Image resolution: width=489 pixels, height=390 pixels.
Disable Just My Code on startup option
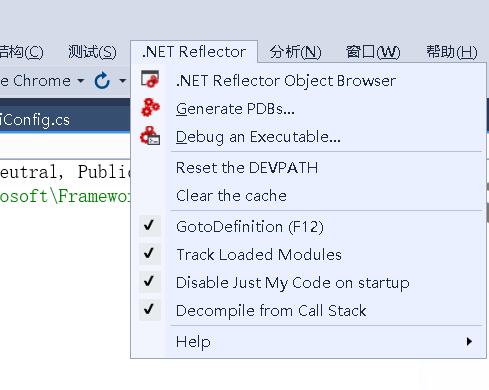(x=292, y=283)
